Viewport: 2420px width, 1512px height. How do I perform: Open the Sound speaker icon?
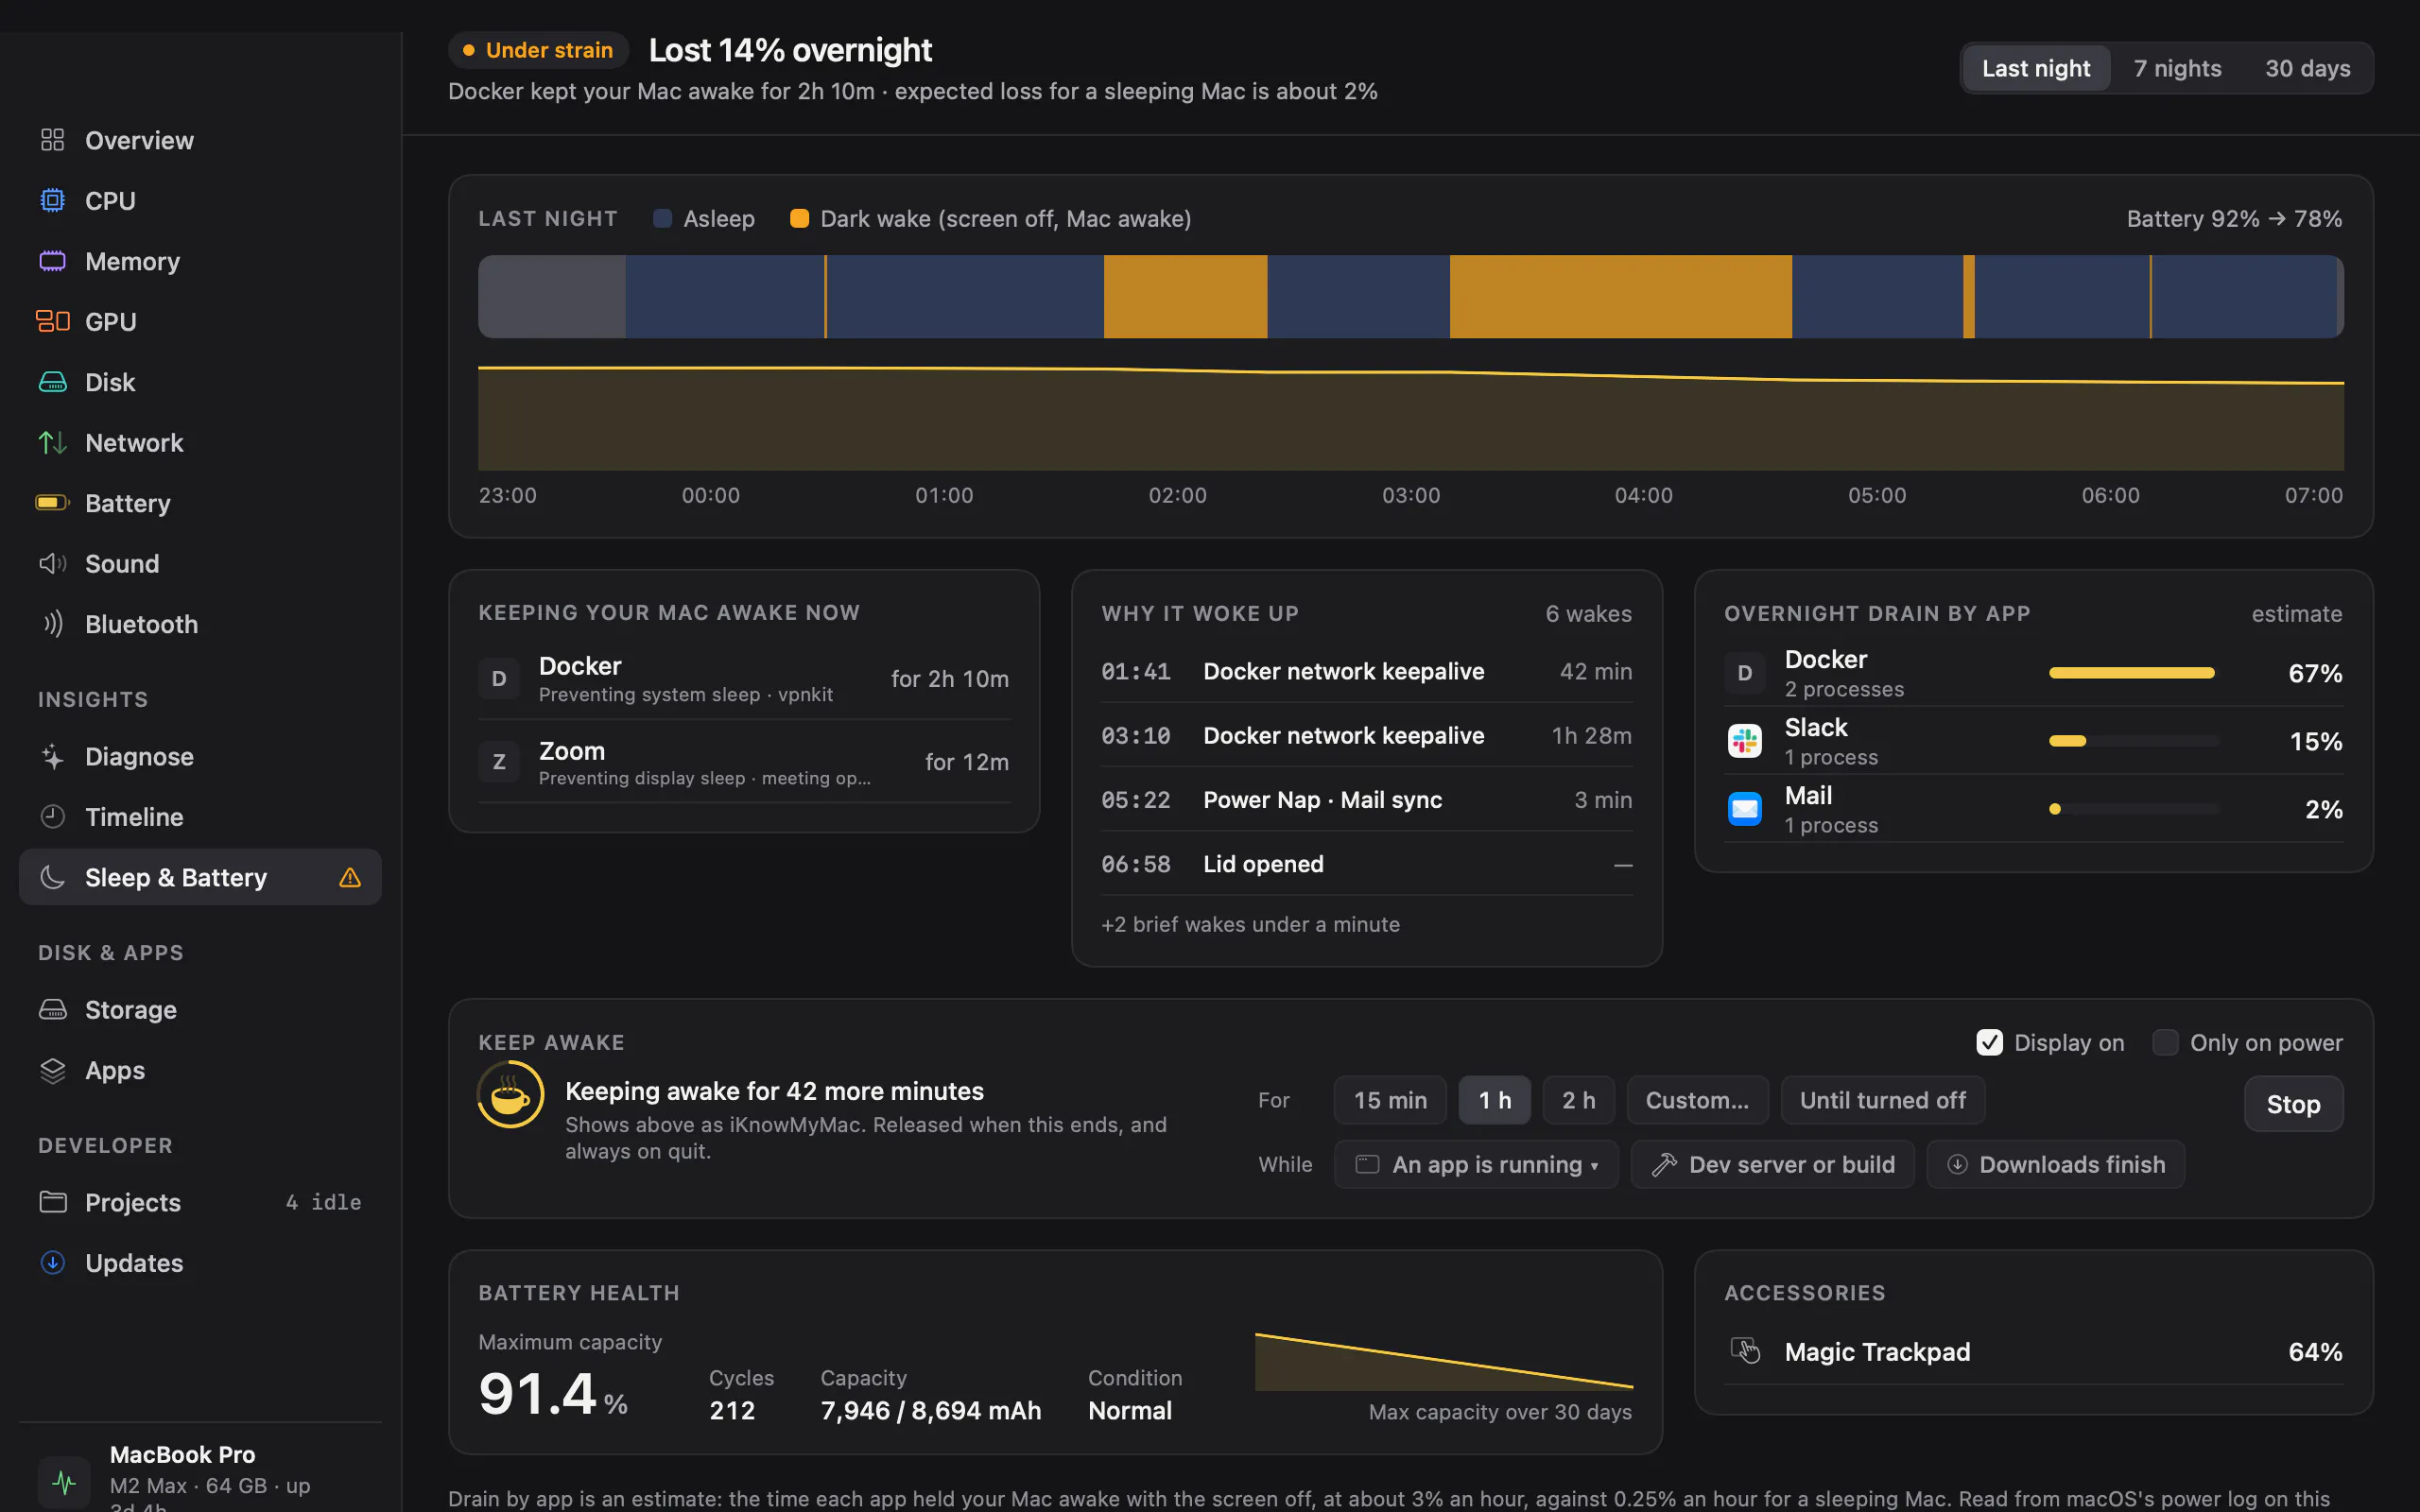coord(52,563)
